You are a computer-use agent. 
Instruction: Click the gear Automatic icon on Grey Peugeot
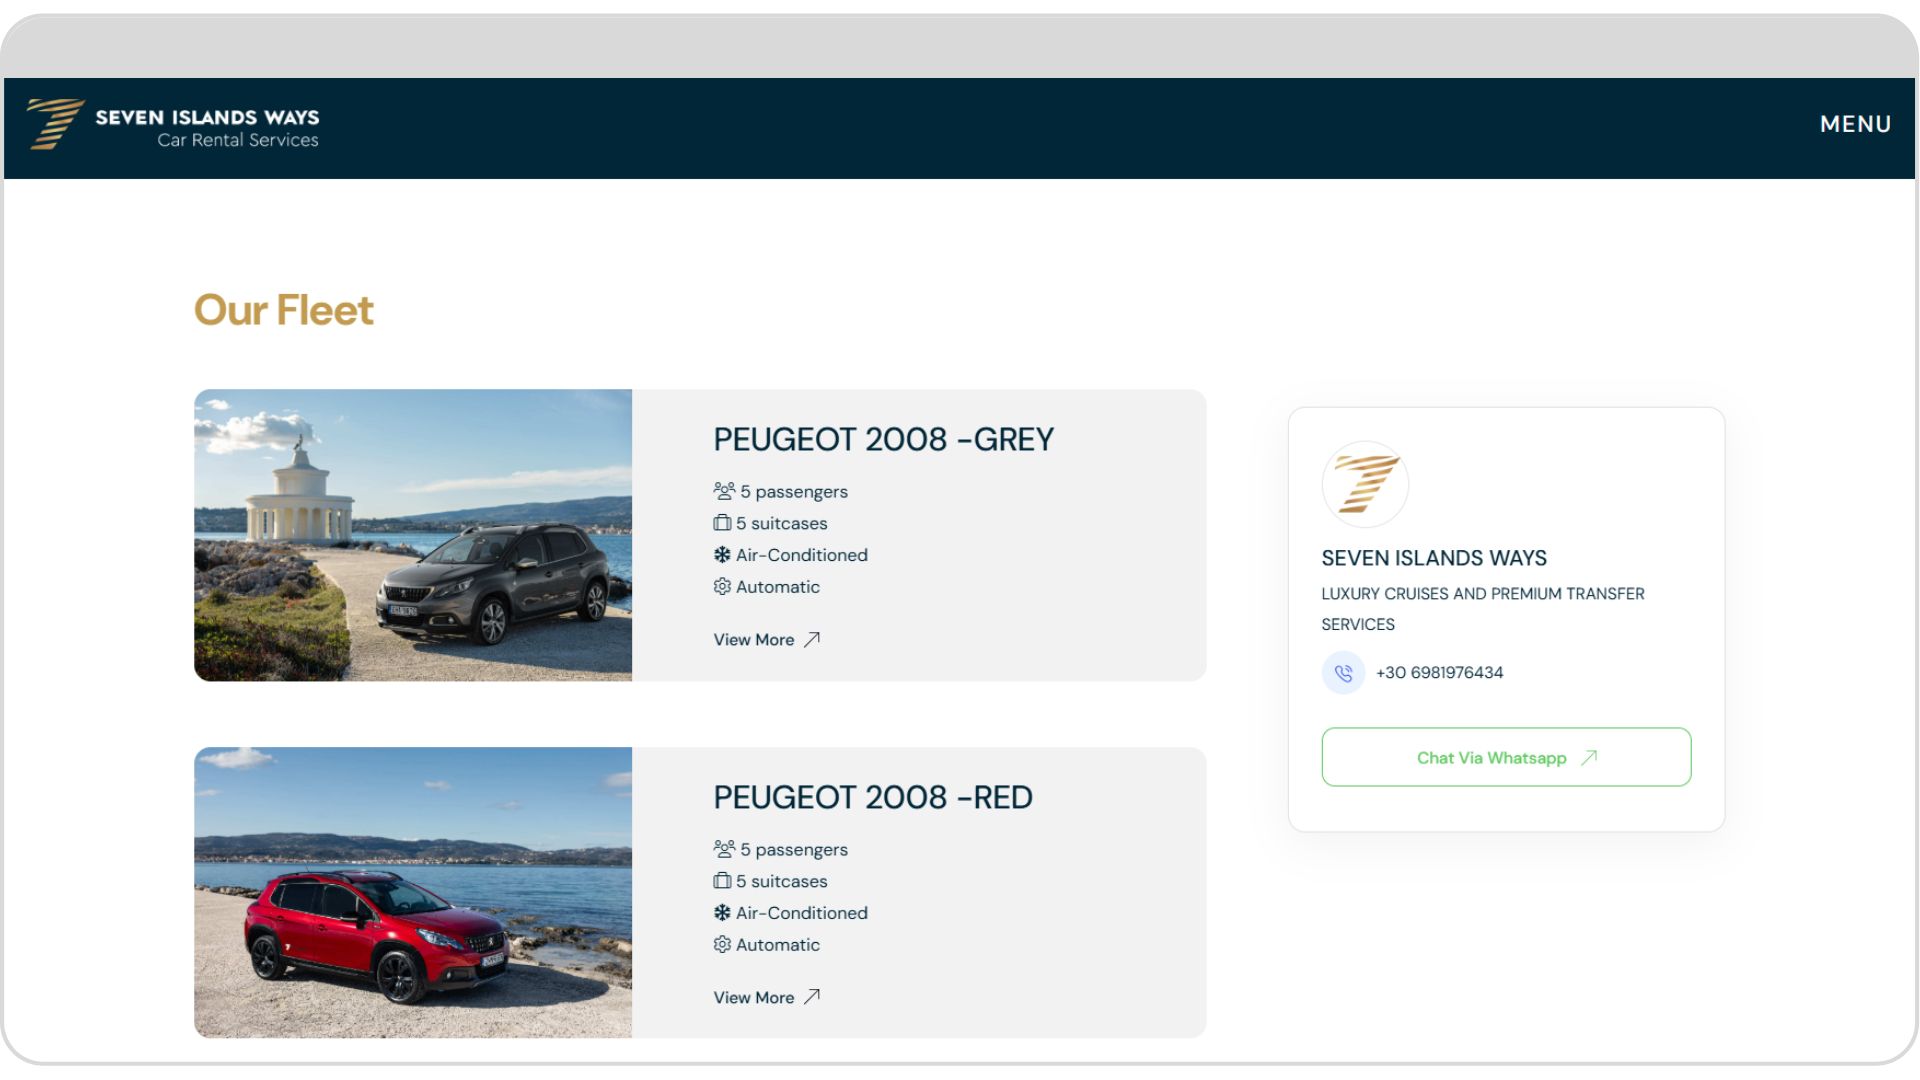tap(722, 587)
